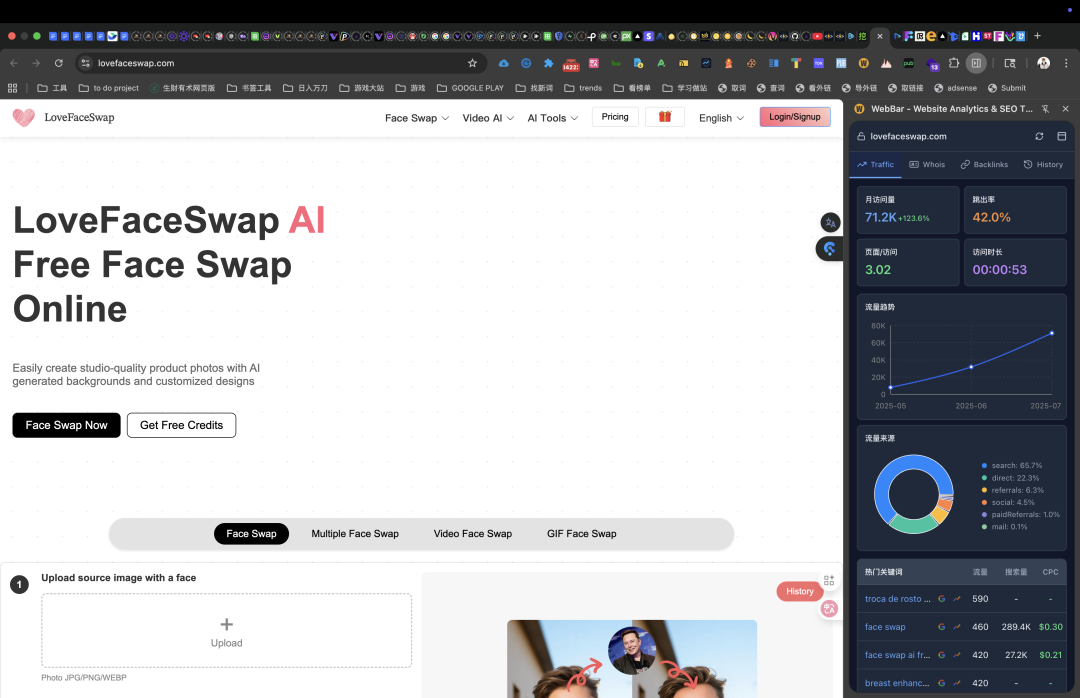Click the 'search: 65.7%' legend entry

(1012, 466)
